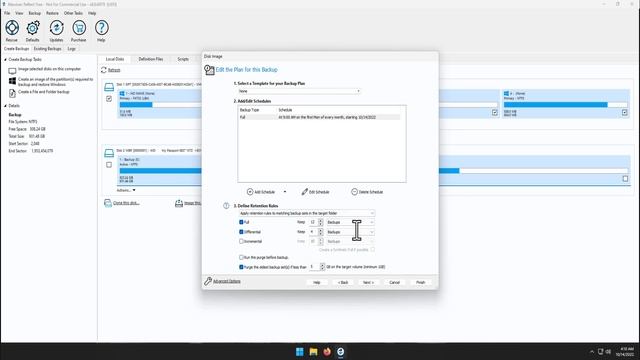Check the Disk 2 selection checkbox
Screen dimensions: 640x360
(109, 165)
